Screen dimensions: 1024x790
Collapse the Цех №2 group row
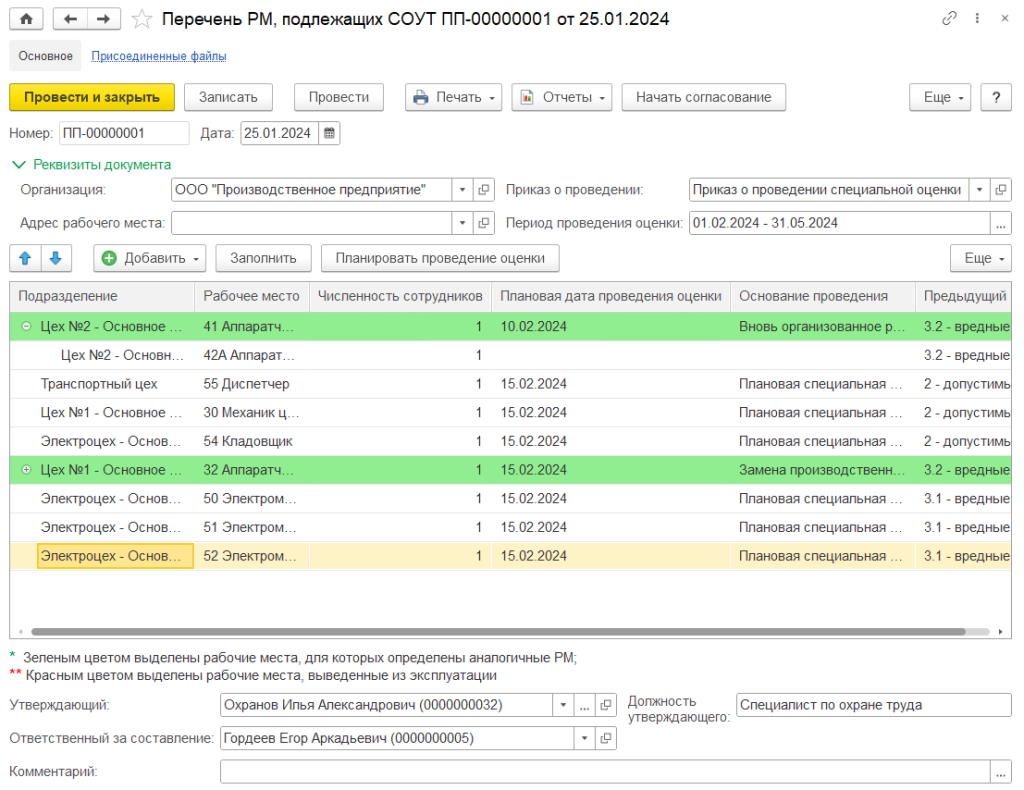[x=26, y=326]
